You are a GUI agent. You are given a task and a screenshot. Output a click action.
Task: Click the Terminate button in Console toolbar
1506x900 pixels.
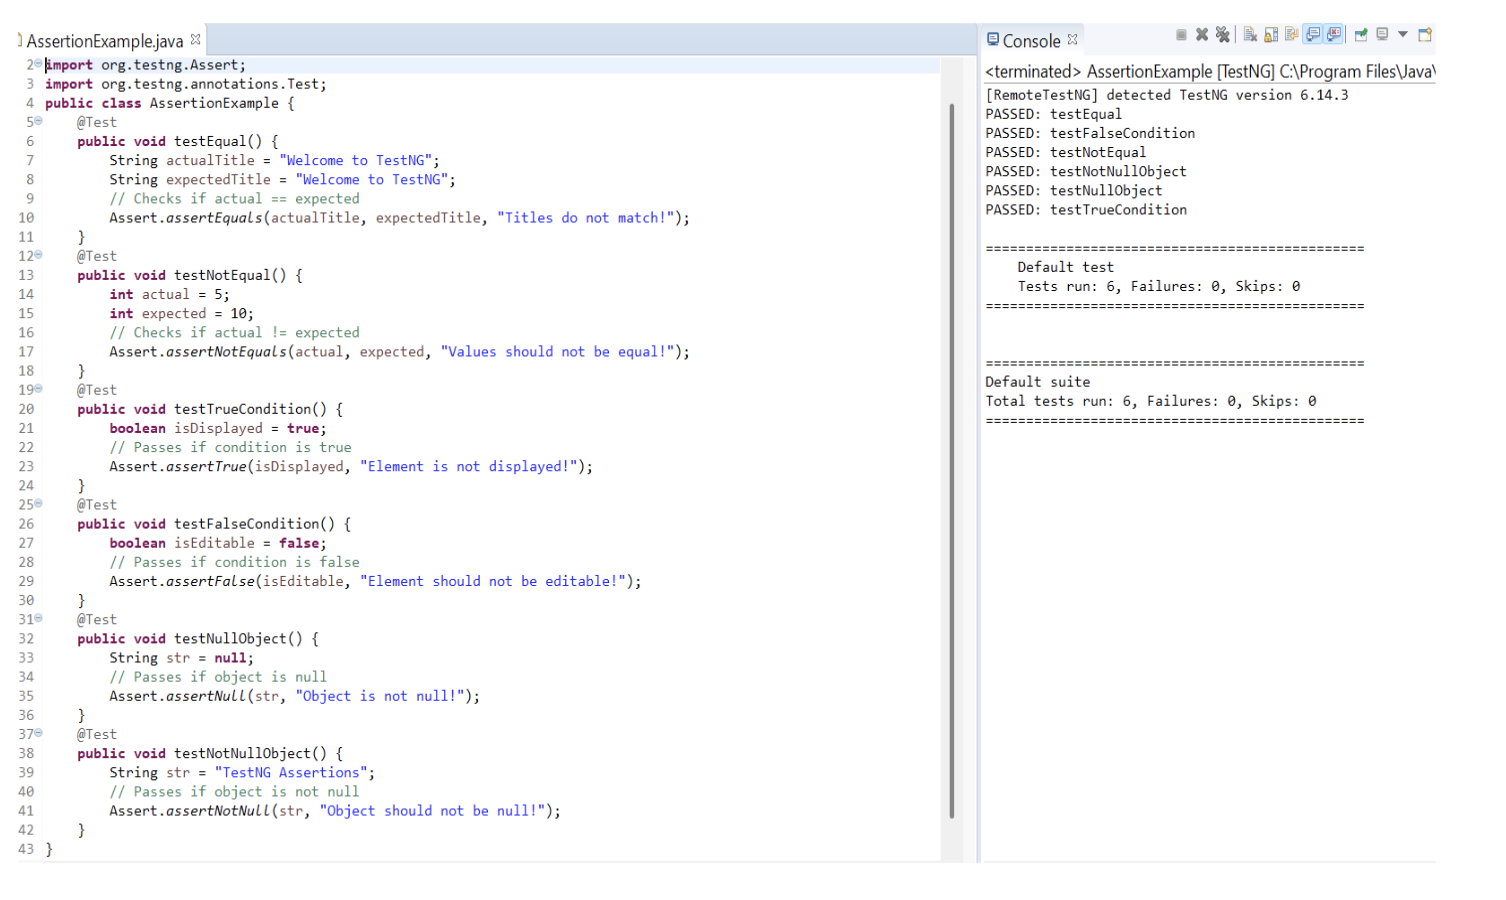(x=1181, y=35)
